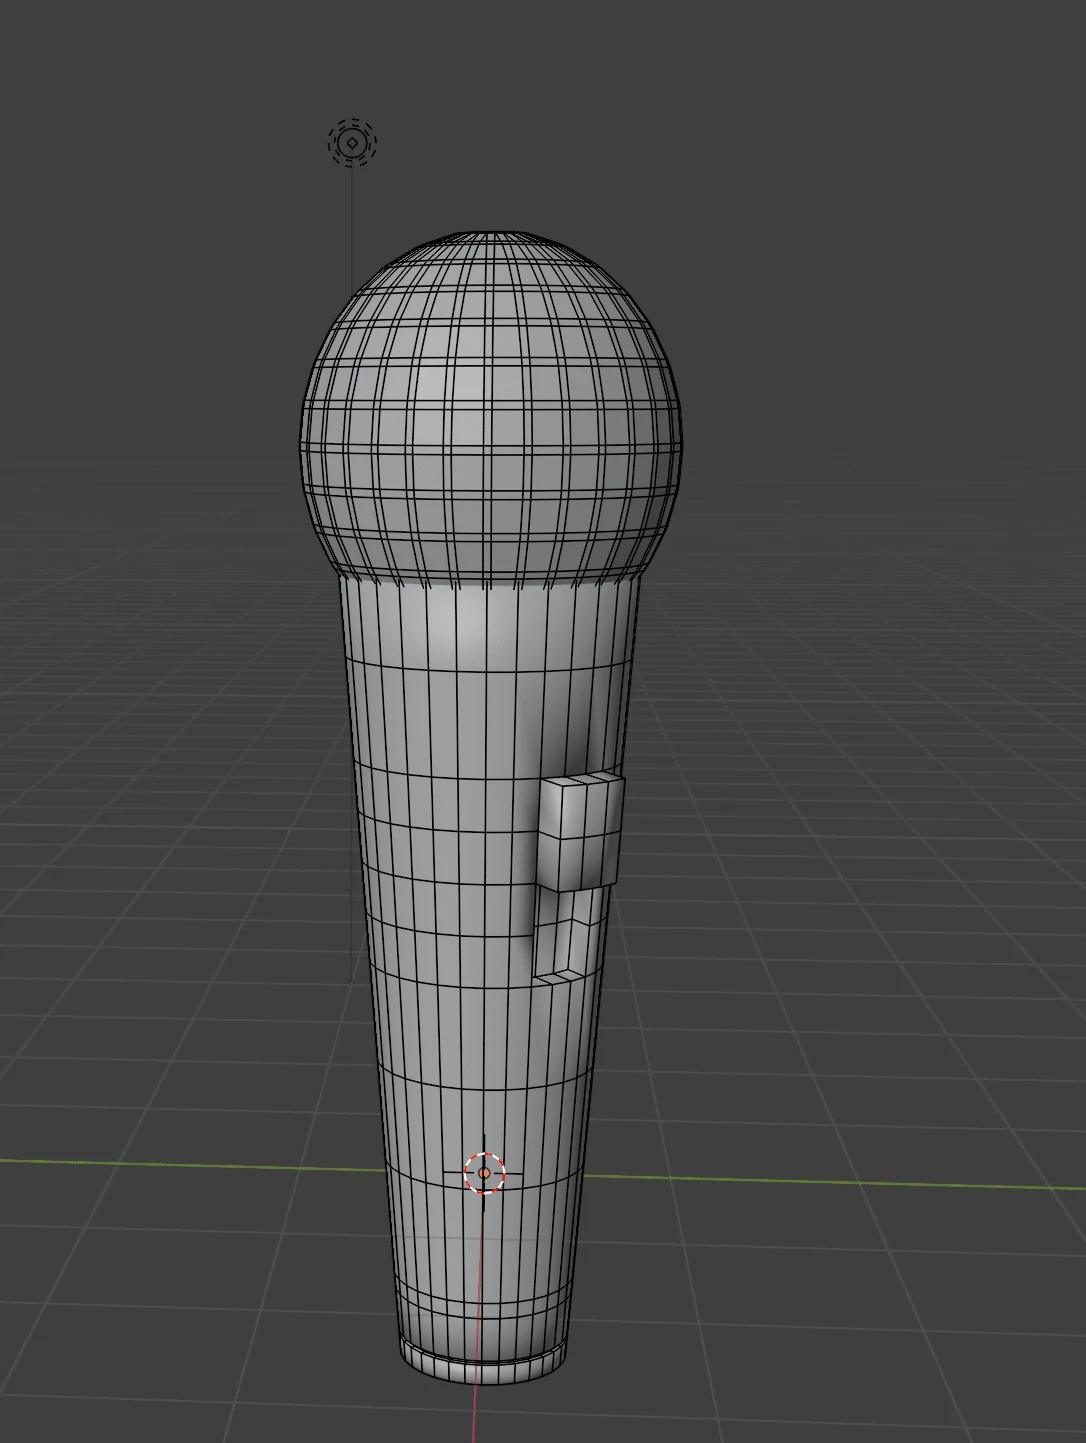Screen dimensions: 1086x1443
Task: Click the orange origin dot inside the 3D cursor
Action: tap(485, 1173)
